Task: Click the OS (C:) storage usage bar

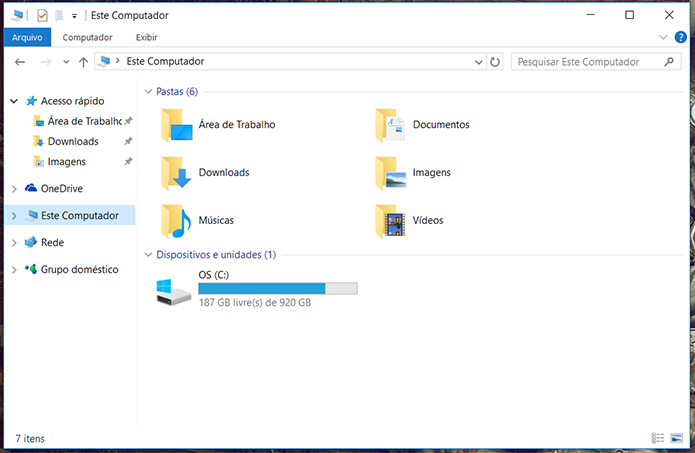Action: [x=278, y=289]
